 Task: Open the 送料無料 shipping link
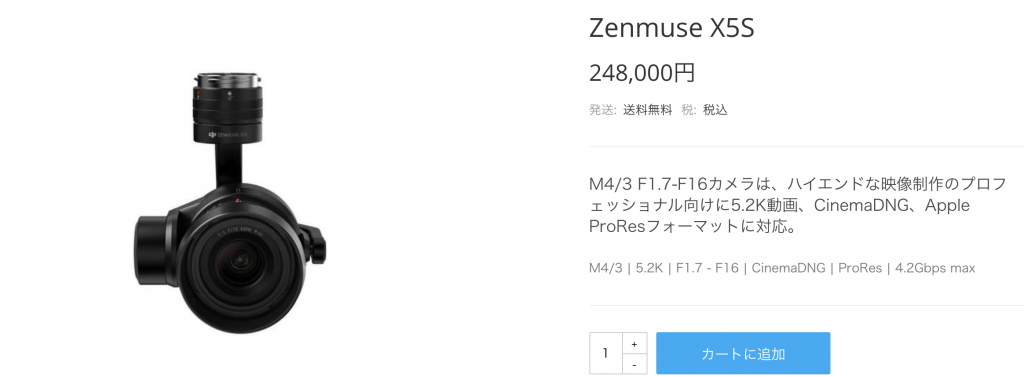[x=647, y=110]
